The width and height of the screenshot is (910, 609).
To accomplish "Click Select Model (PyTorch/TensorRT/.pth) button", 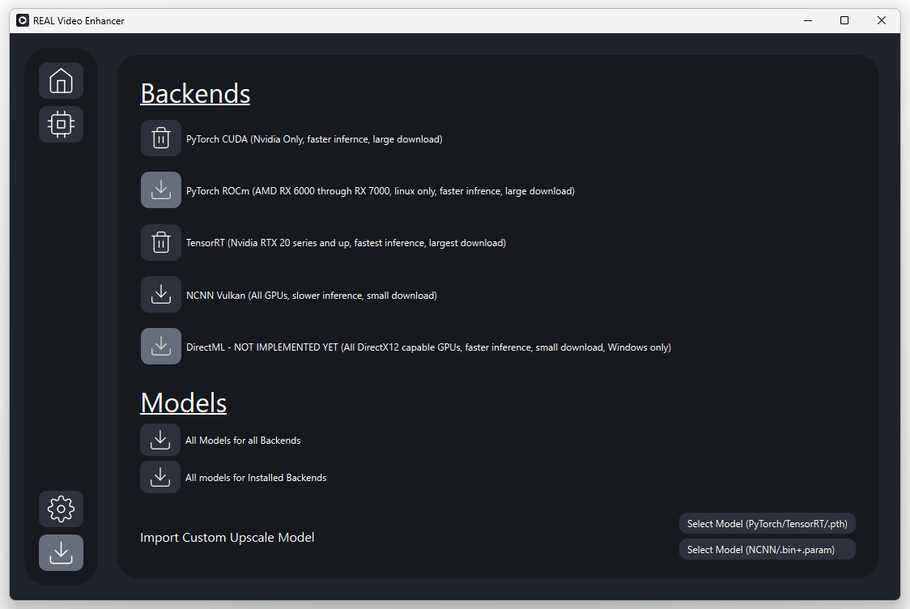I will tap(767, 524).
